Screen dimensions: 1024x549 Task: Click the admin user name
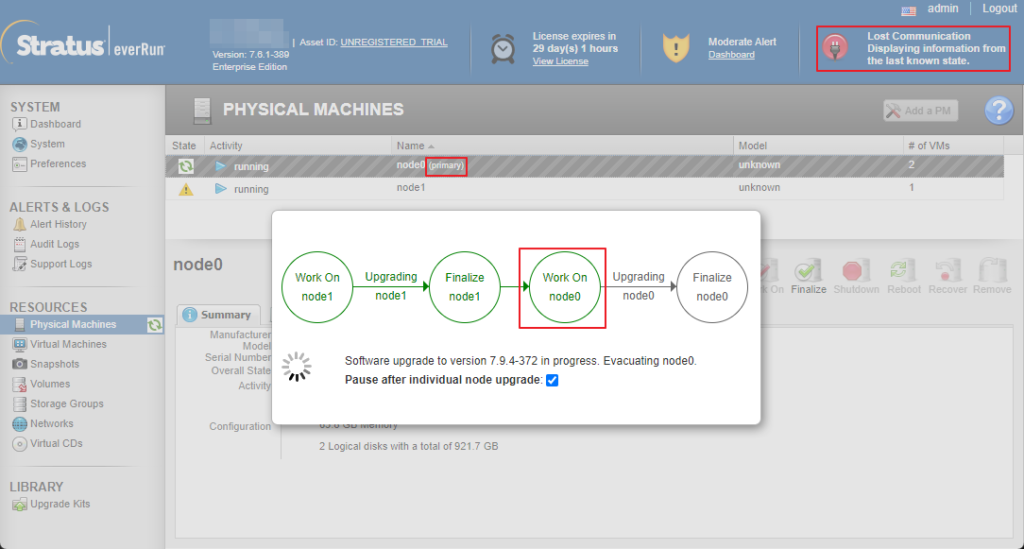(x=942, y=8)
